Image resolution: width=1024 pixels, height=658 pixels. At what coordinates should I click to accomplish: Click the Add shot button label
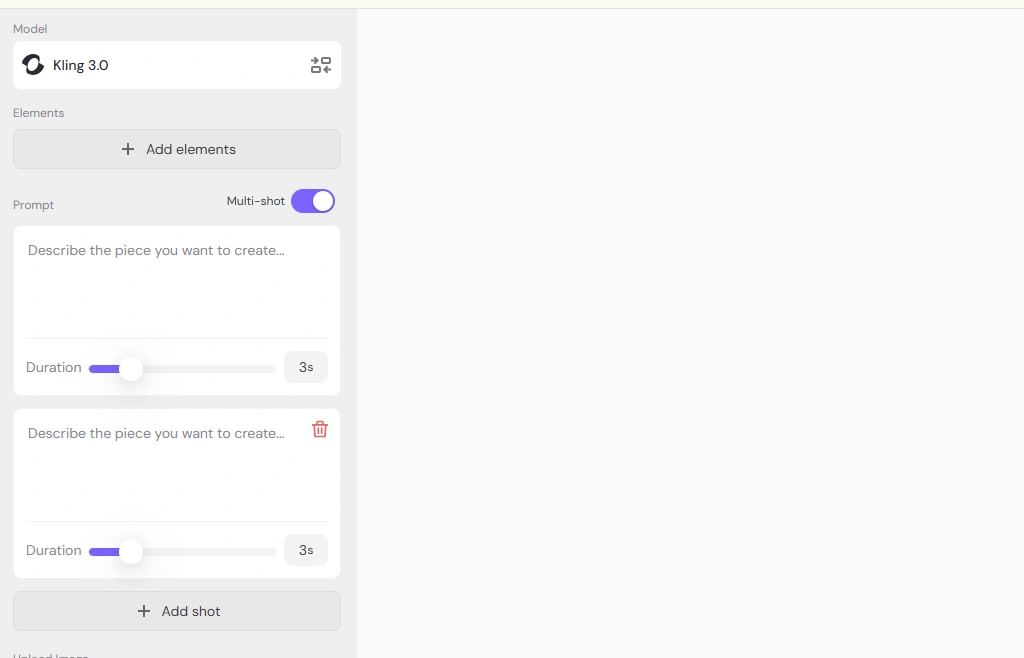(x=191, y=611)
